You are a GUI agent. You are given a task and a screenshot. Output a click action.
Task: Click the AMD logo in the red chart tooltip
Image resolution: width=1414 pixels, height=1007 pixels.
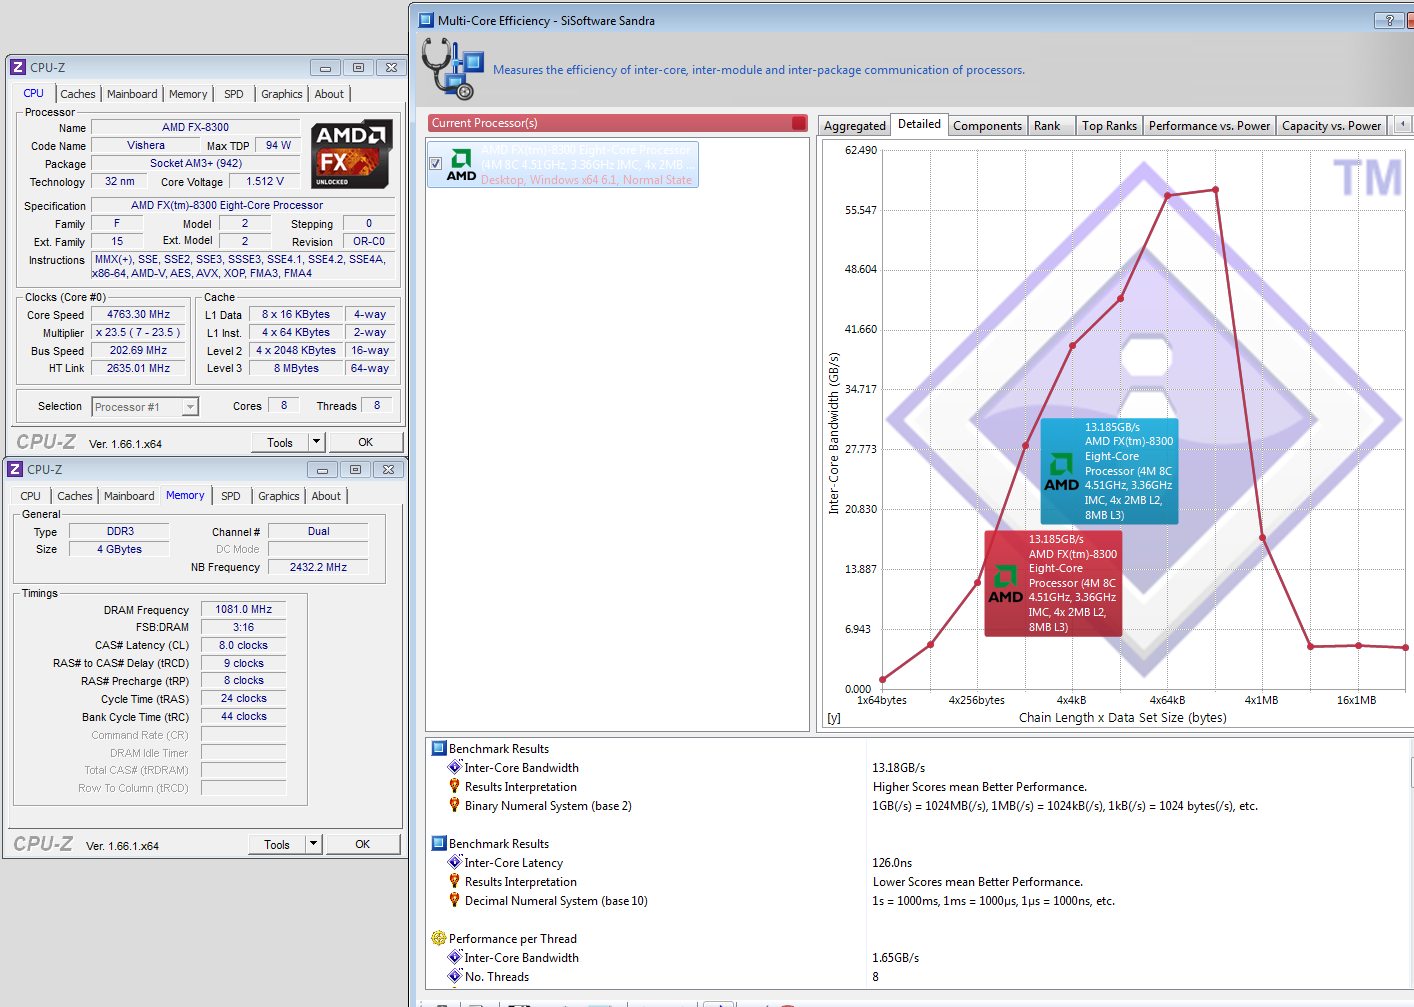point(1005,585)
